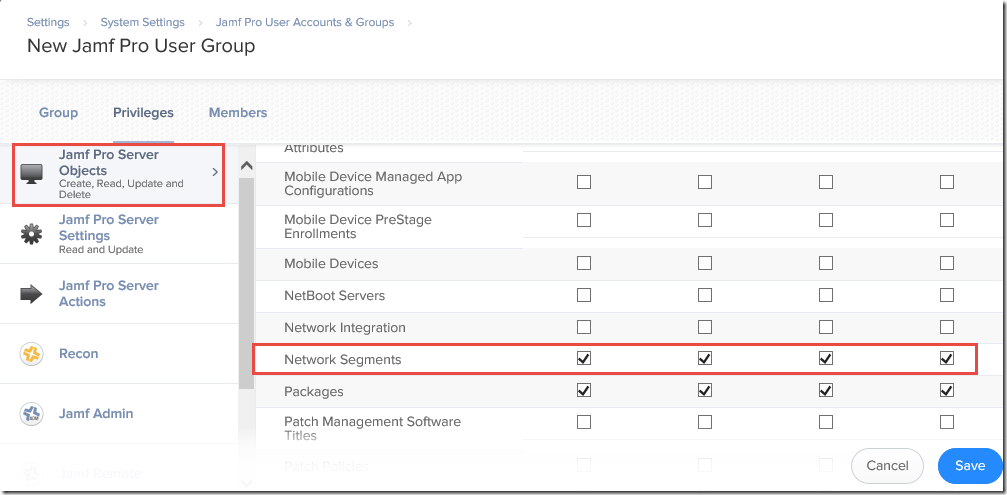This screenshot has height=495, width=1007.
Task: Click the Jamf Pro Server Actions arrow icon
Action: [31, 294]
